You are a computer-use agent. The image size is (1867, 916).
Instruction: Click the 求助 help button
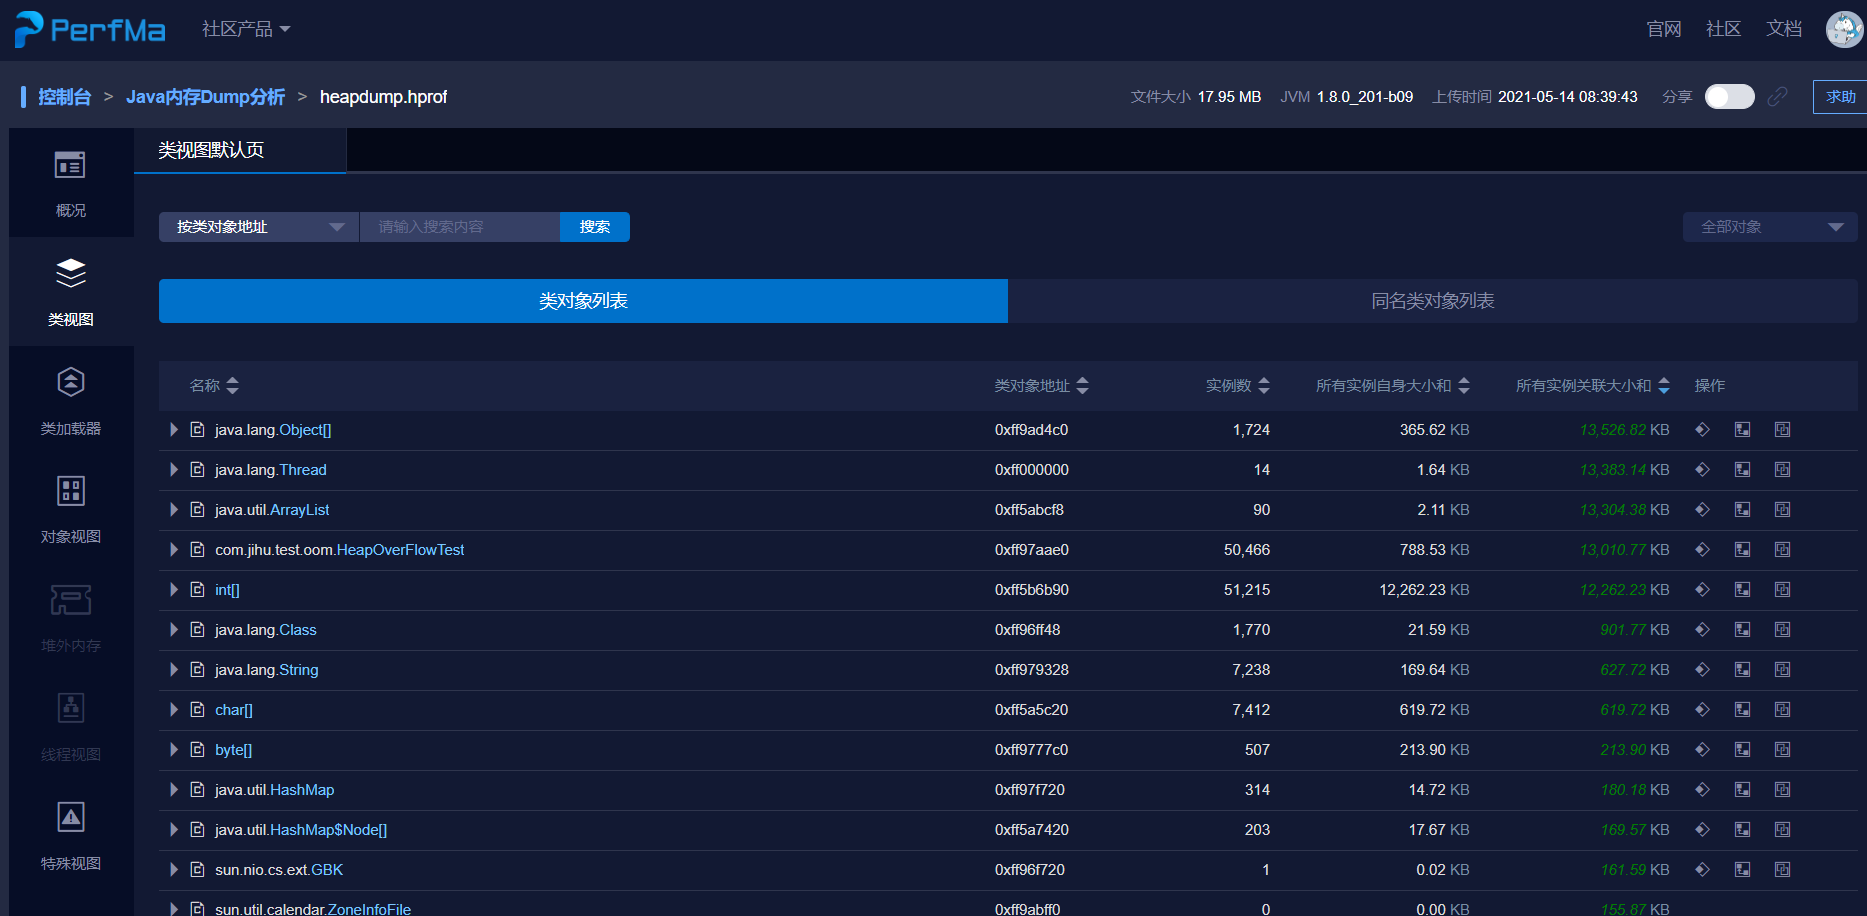point(1840,97)
